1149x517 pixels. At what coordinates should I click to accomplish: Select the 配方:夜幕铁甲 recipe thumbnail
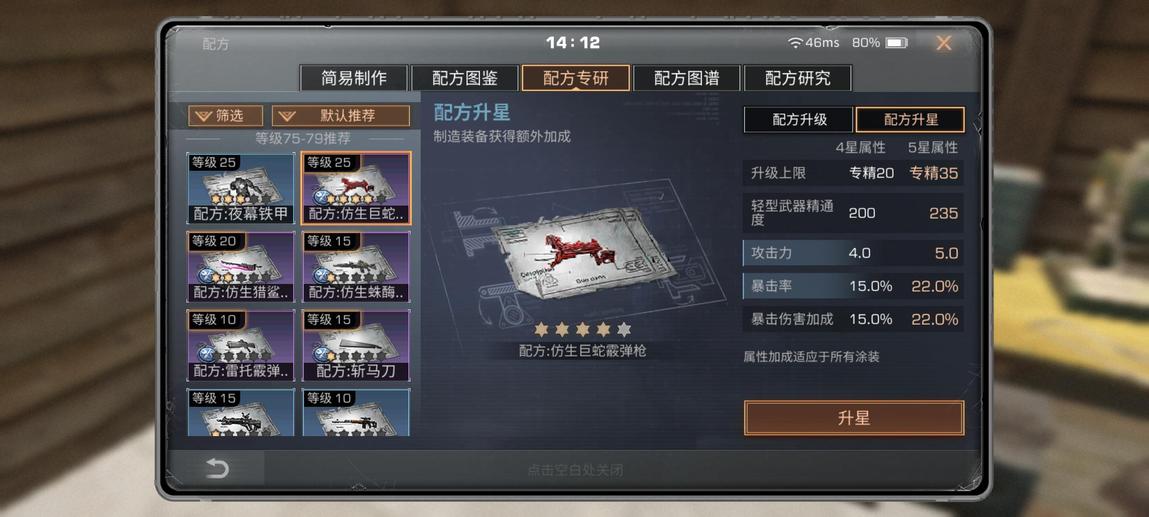241,188
